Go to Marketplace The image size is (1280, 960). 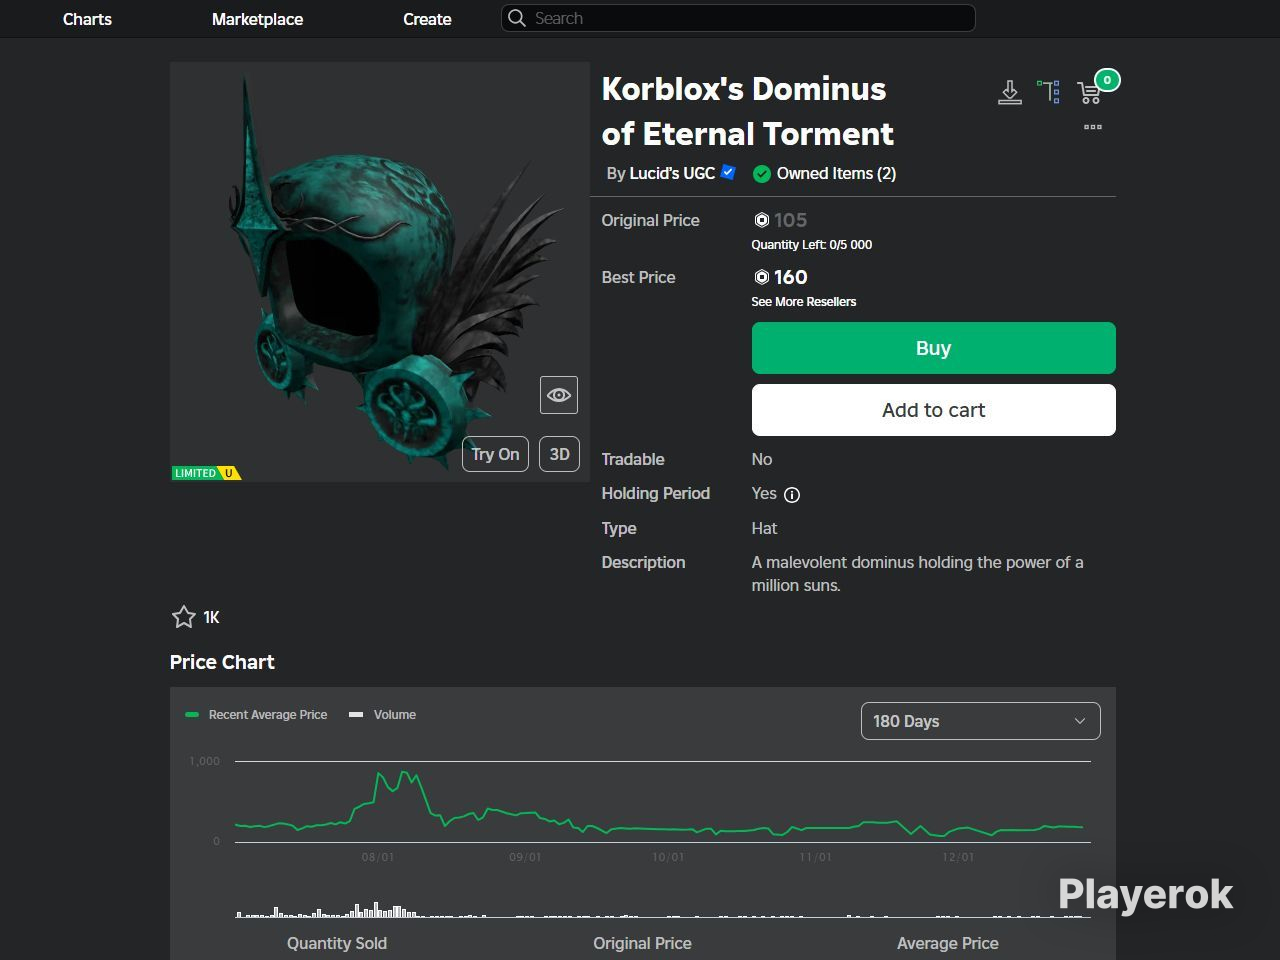click(257, 19)
